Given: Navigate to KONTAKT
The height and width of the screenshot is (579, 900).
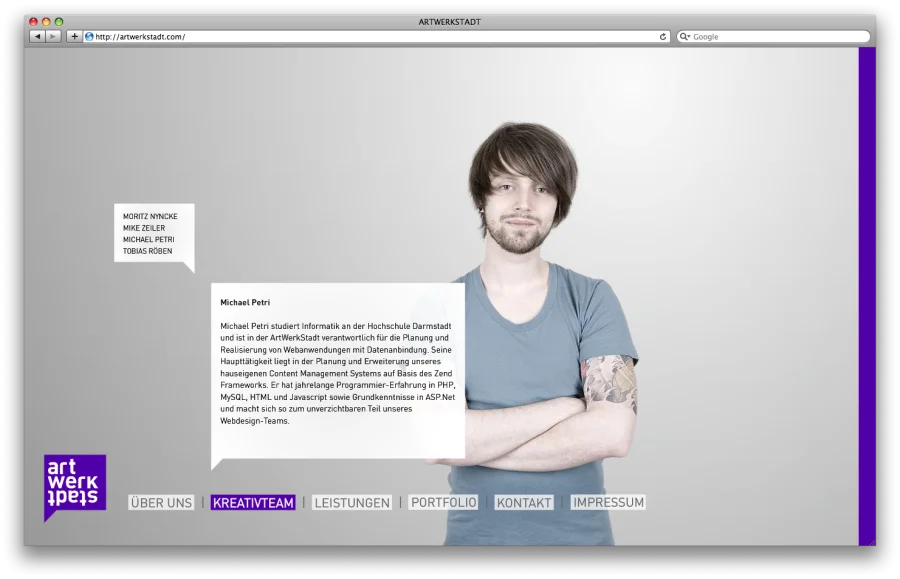Looking at the screenshot, I should 524,503.
